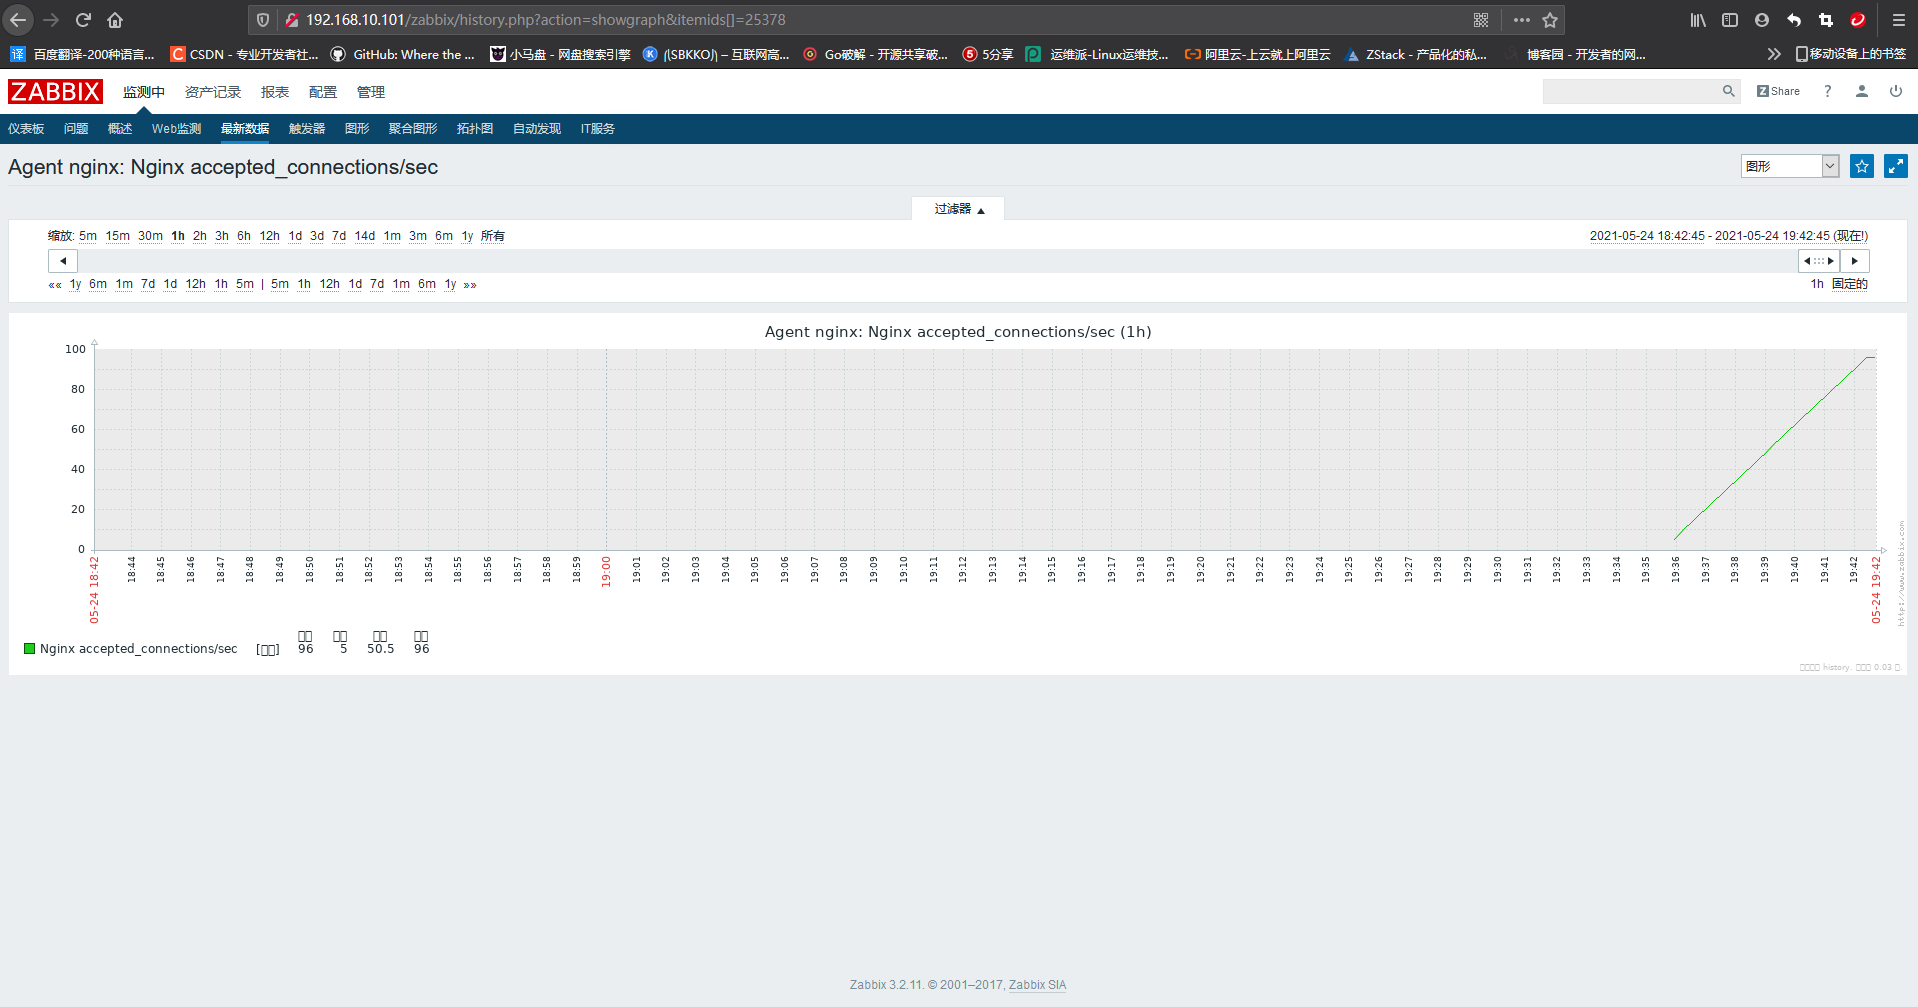Open the 百度翻译 bookmark
This screenshot has width=1918, height=1007.
click(82, 54)
